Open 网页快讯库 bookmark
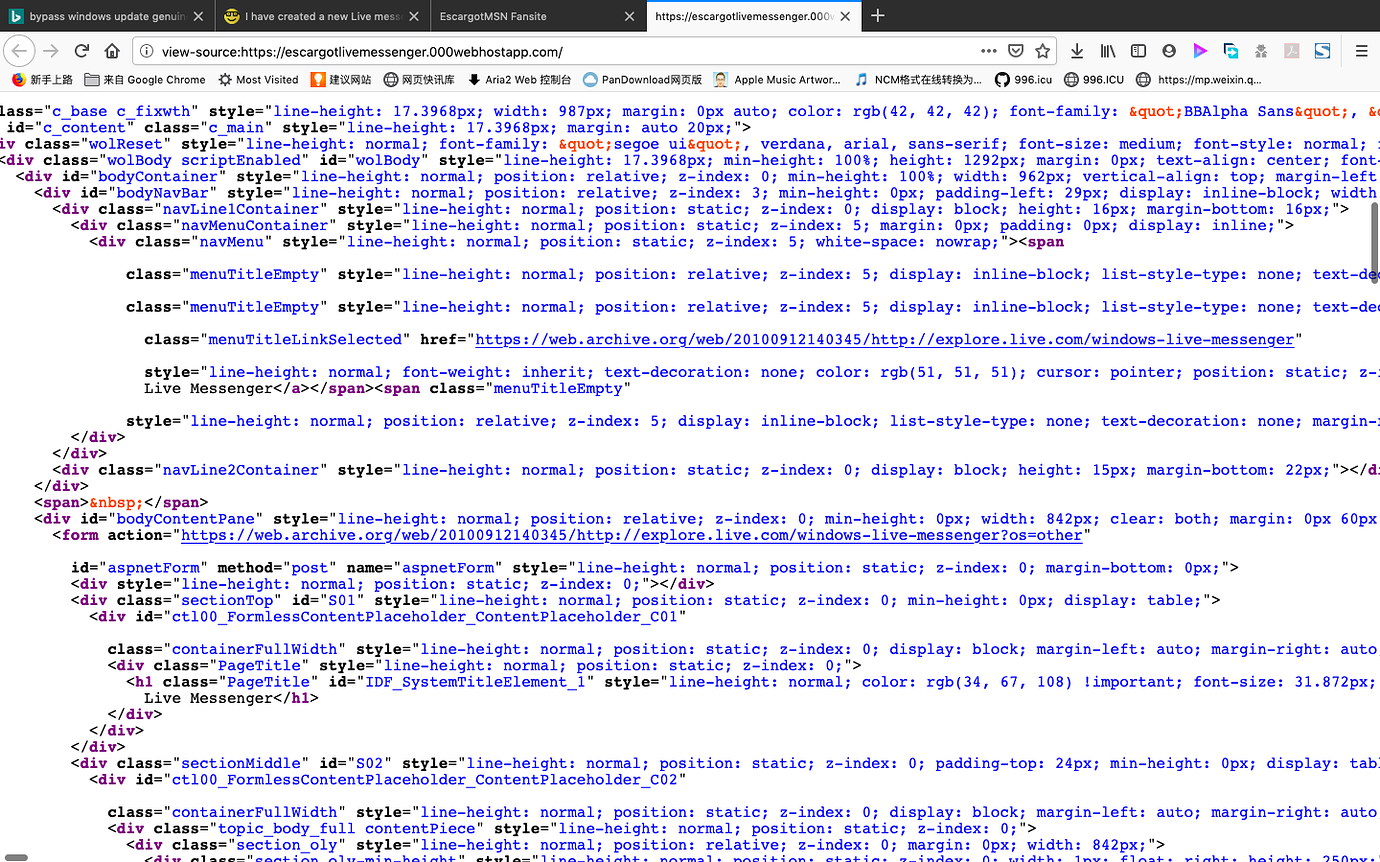 pyautogui.click(x=419, y=80)
